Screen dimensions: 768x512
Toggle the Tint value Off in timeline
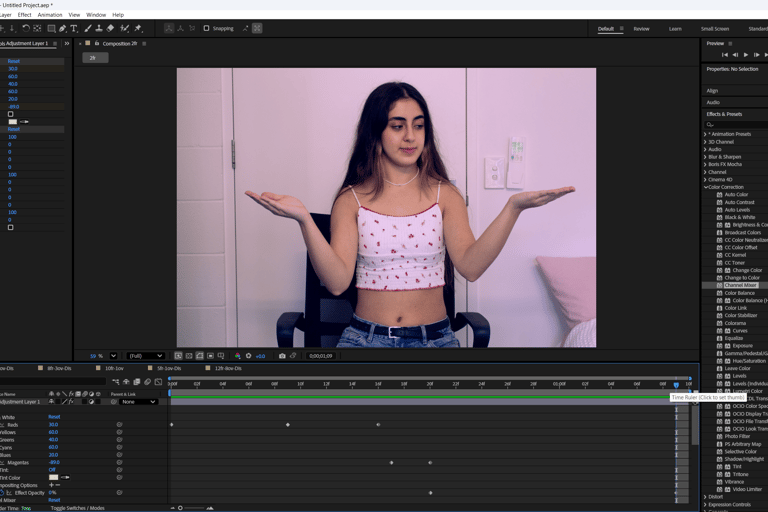pos(52,470)
